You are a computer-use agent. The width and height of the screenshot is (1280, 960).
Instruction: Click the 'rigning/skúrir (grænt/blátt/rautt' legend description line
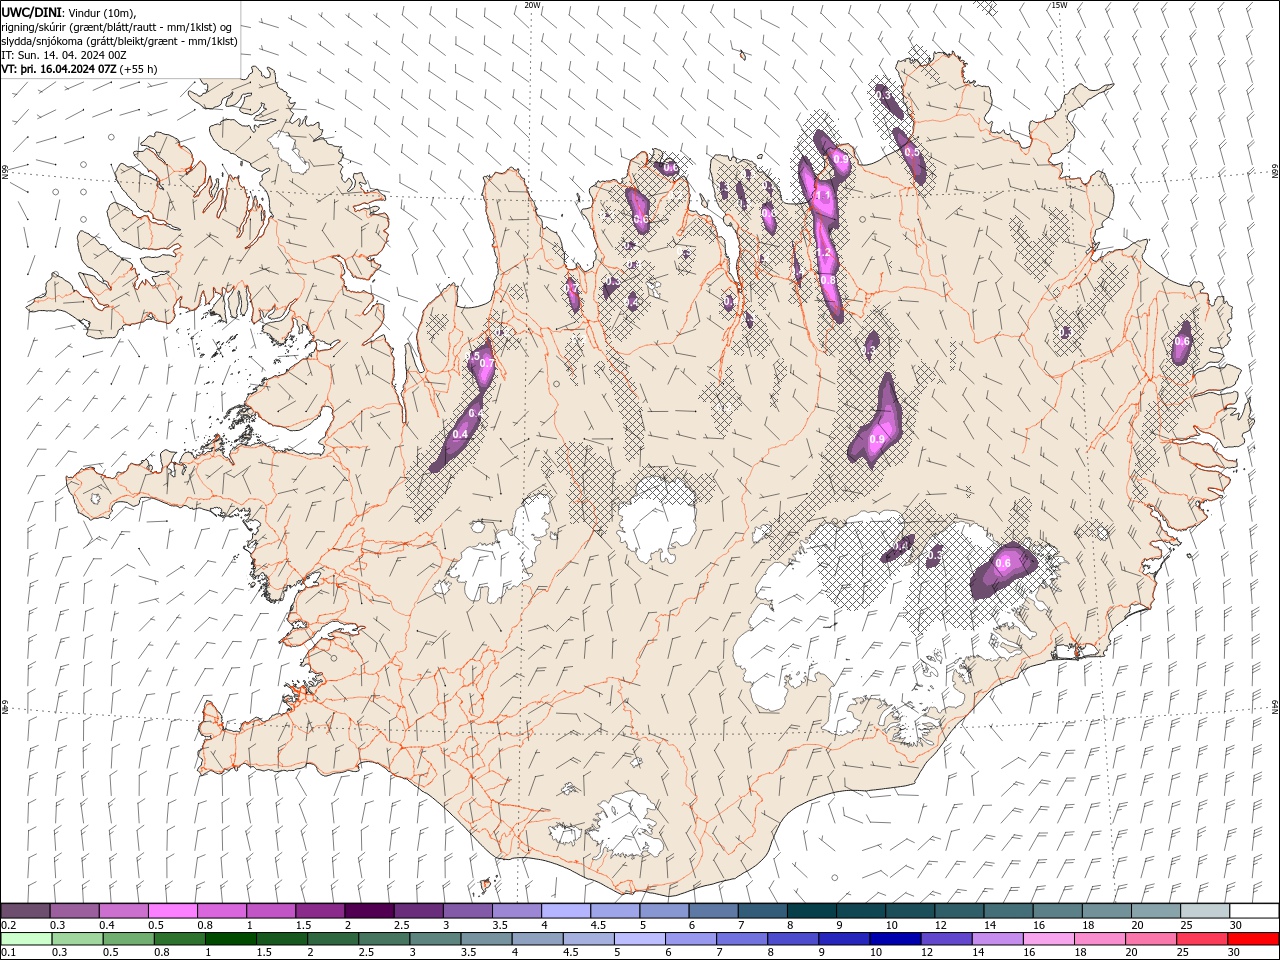coord(117,26)
